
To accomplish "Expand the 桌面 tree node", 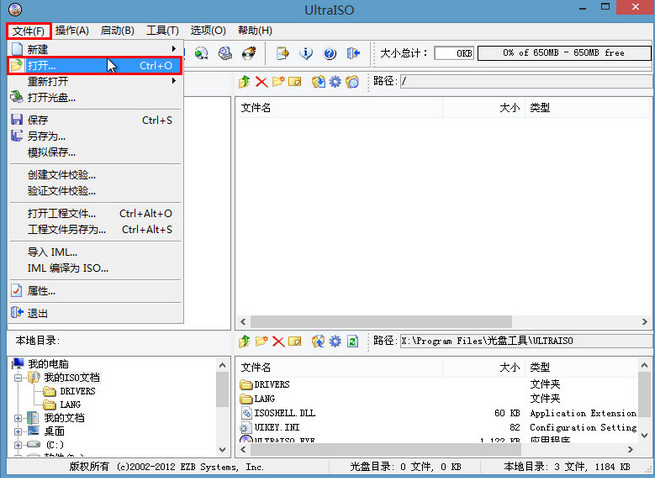I will point(18,432).
